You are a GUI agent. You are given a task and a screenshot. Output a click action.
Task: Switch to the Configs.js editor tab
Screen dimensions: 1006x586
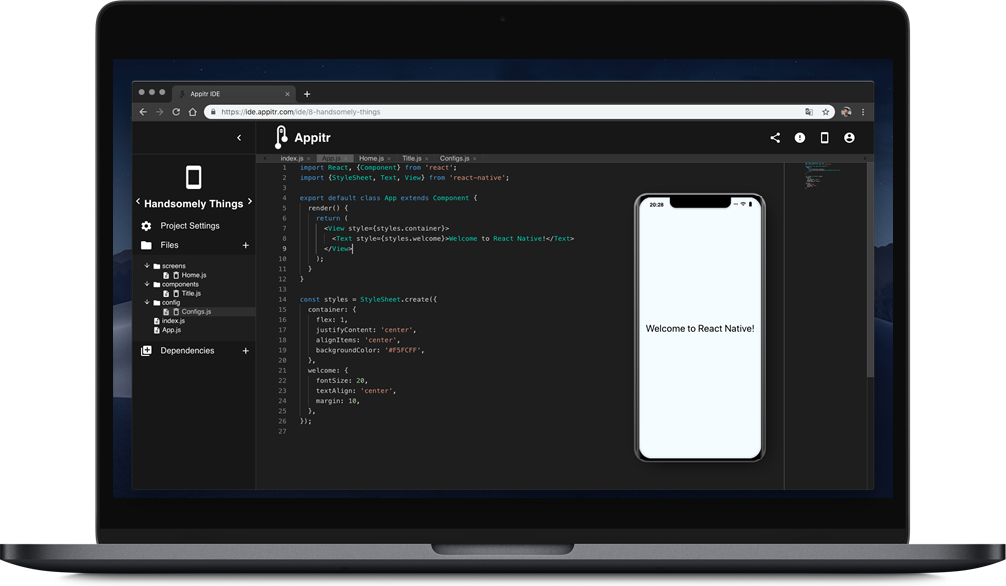(454, 159)
